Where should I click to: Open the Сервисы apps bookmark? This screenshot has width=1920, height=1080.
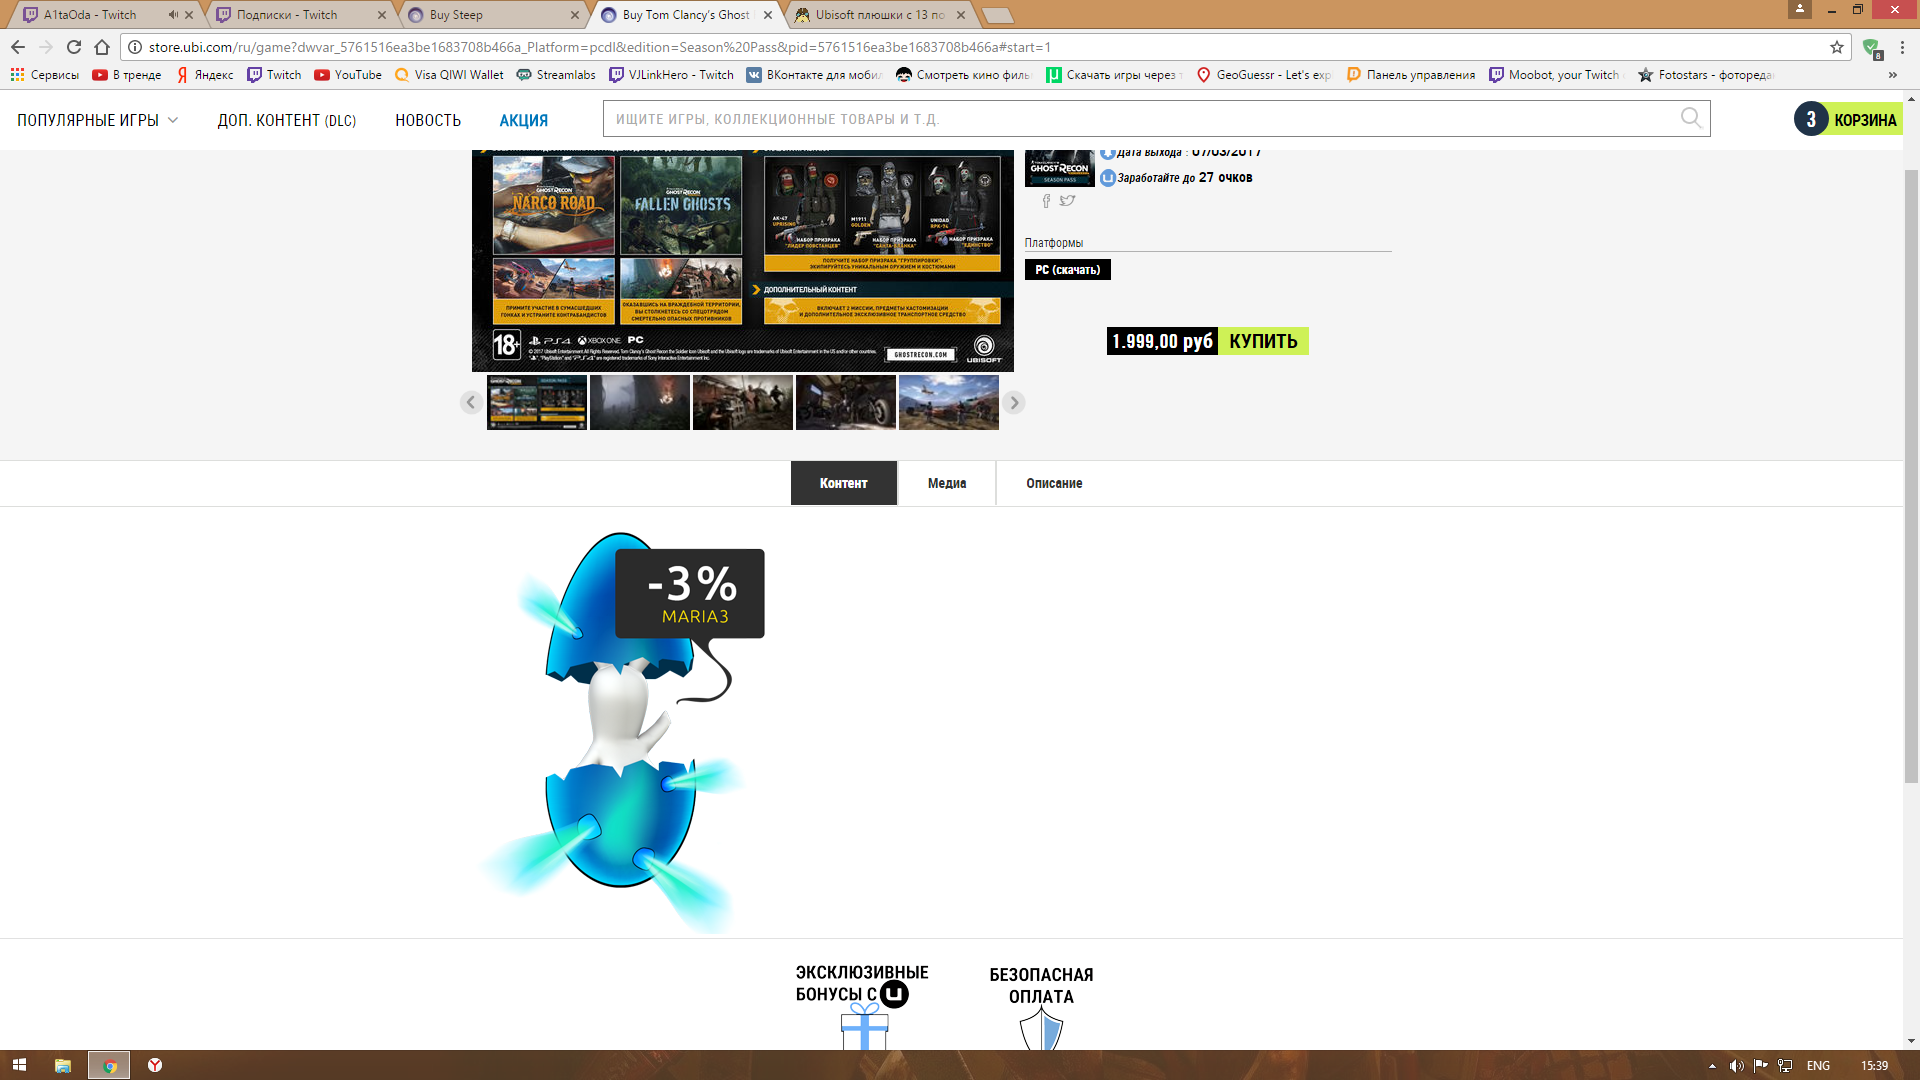click(x=45, y=75)
